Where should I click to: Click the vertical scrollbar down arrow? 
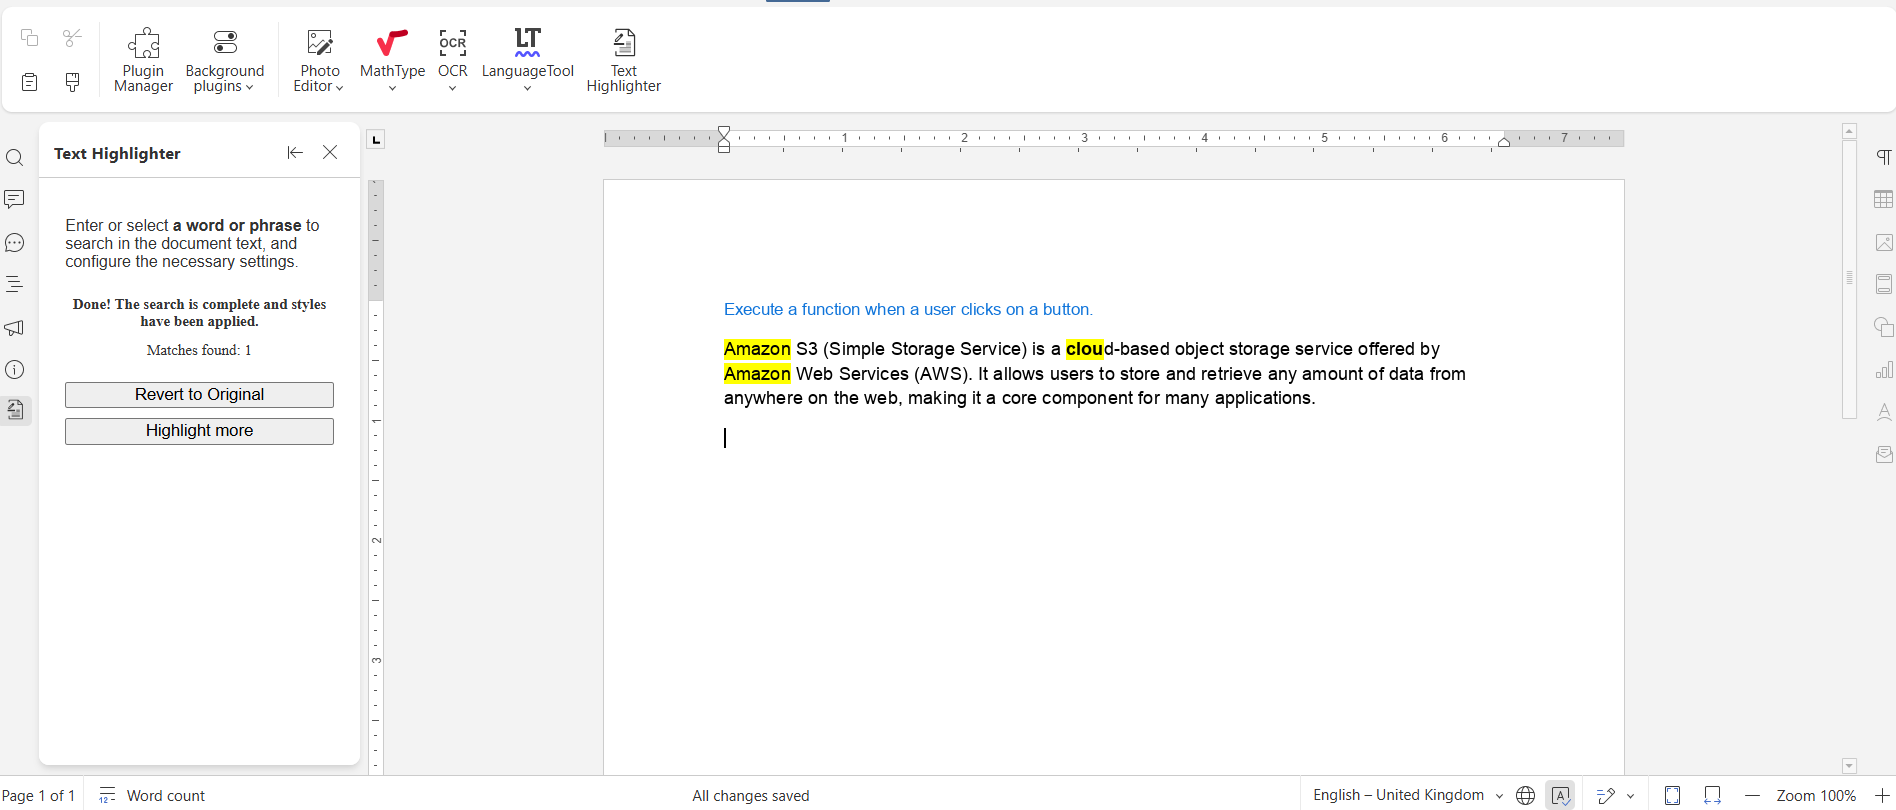pos(1849,766)
